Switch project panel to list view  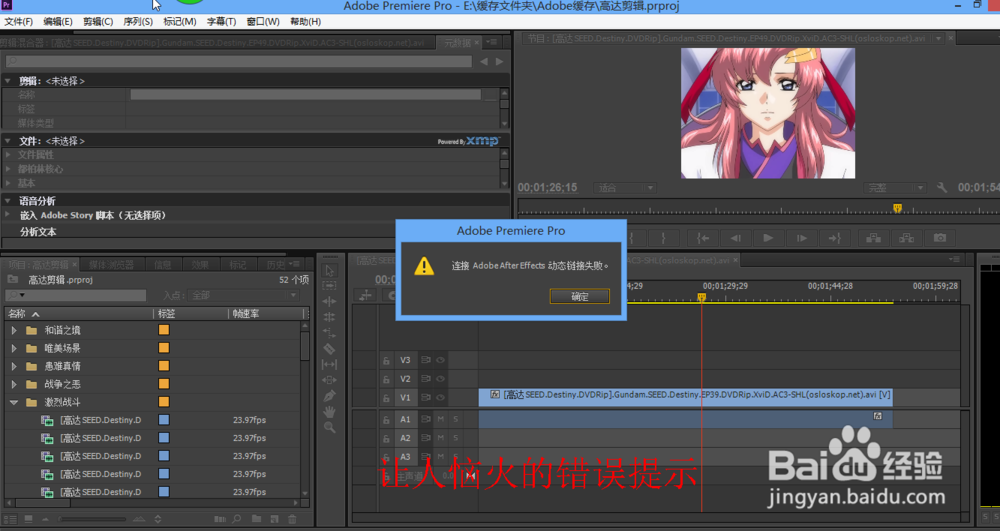click(10, 519)
